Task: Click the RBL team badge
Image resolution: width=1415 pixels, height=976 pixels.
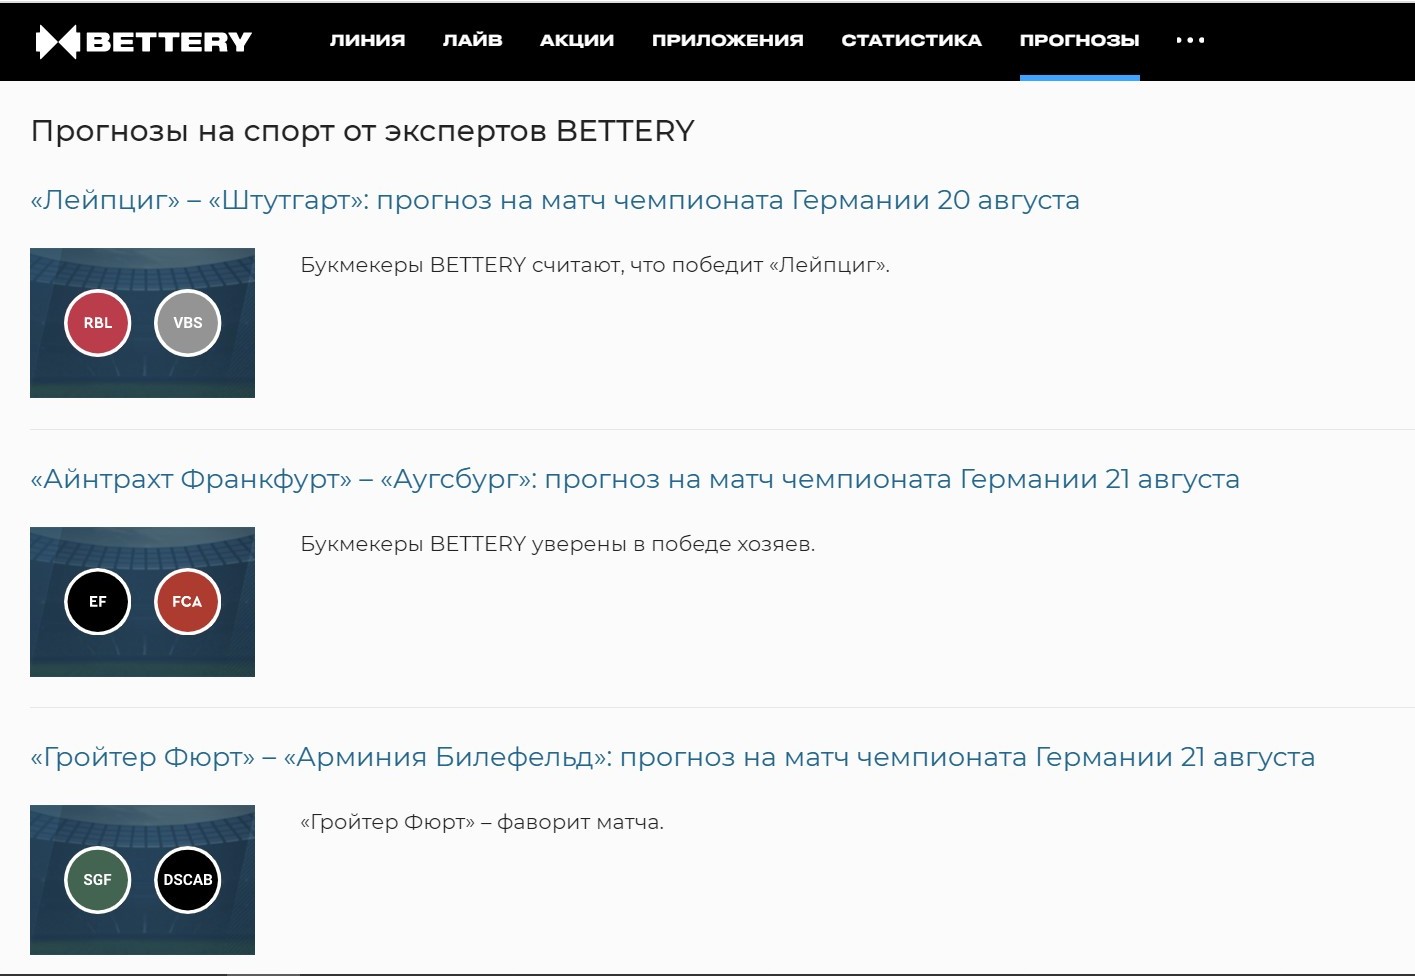Action: [98, 323]
